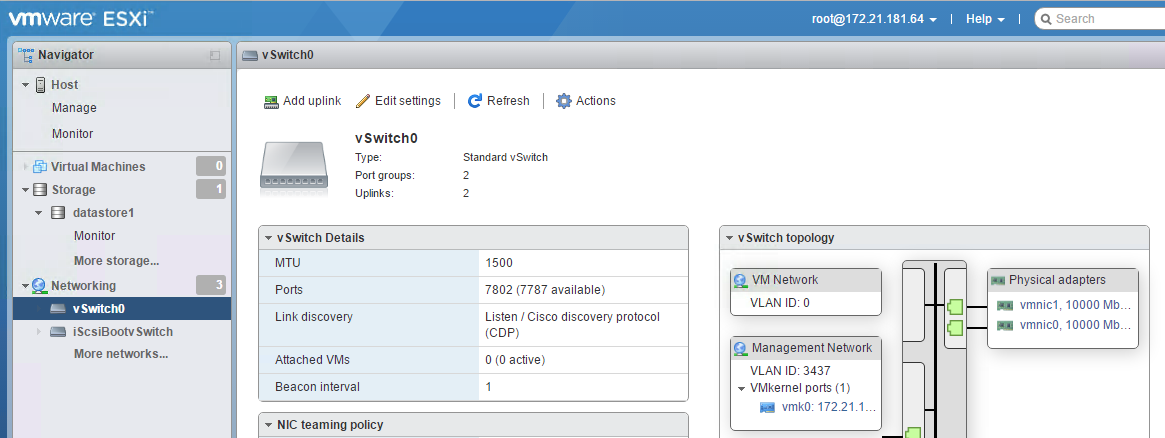Click the Attached VMs value 0 (0 active)

coord(515,360)
